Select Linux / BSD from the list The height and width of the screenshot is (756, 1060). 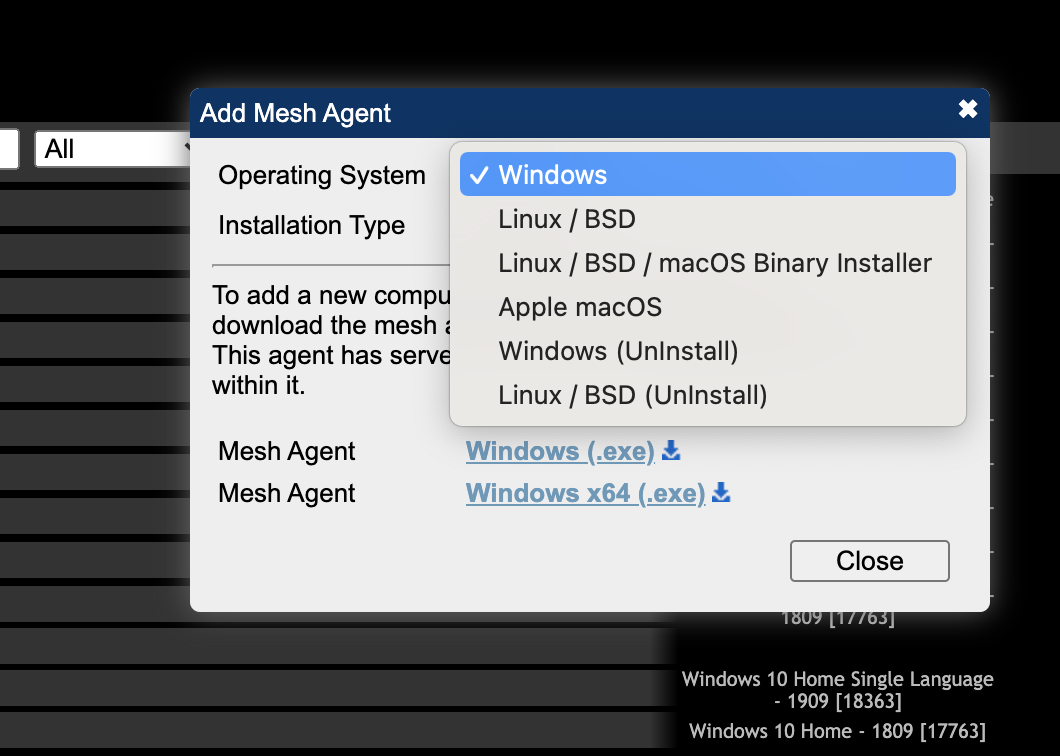tap(566, 218)
